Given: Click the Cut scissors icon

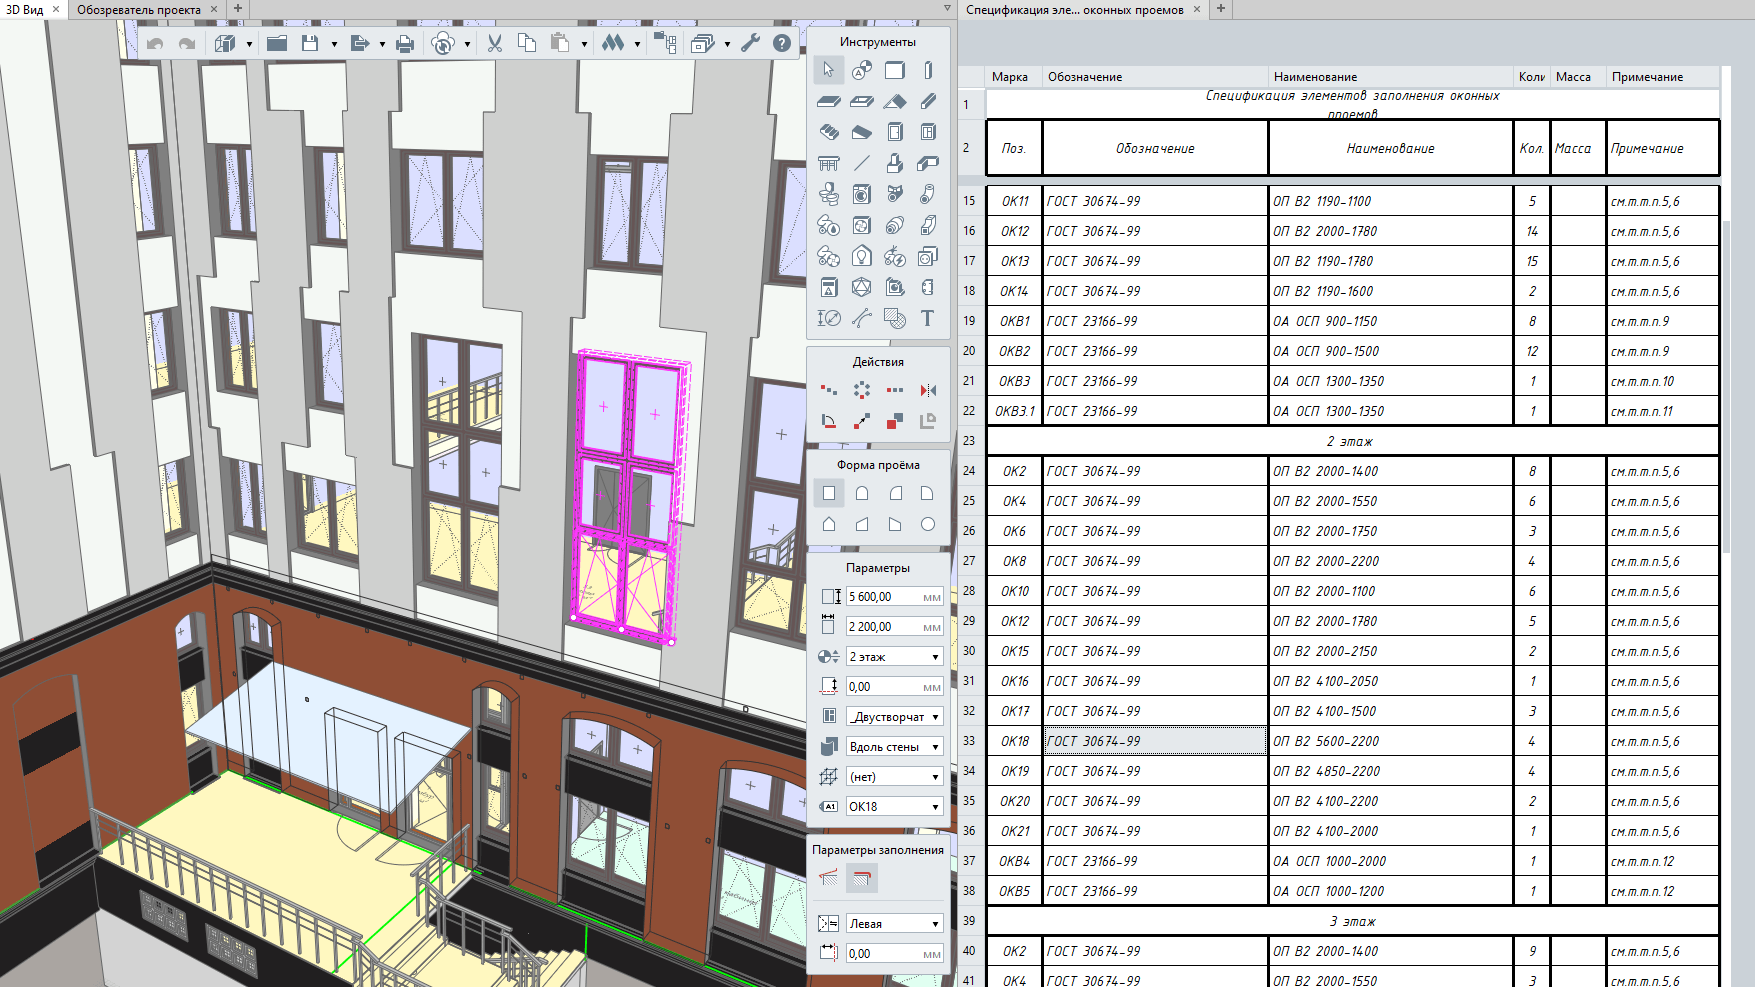Looking at the screenshot, I should pos(494,43).
